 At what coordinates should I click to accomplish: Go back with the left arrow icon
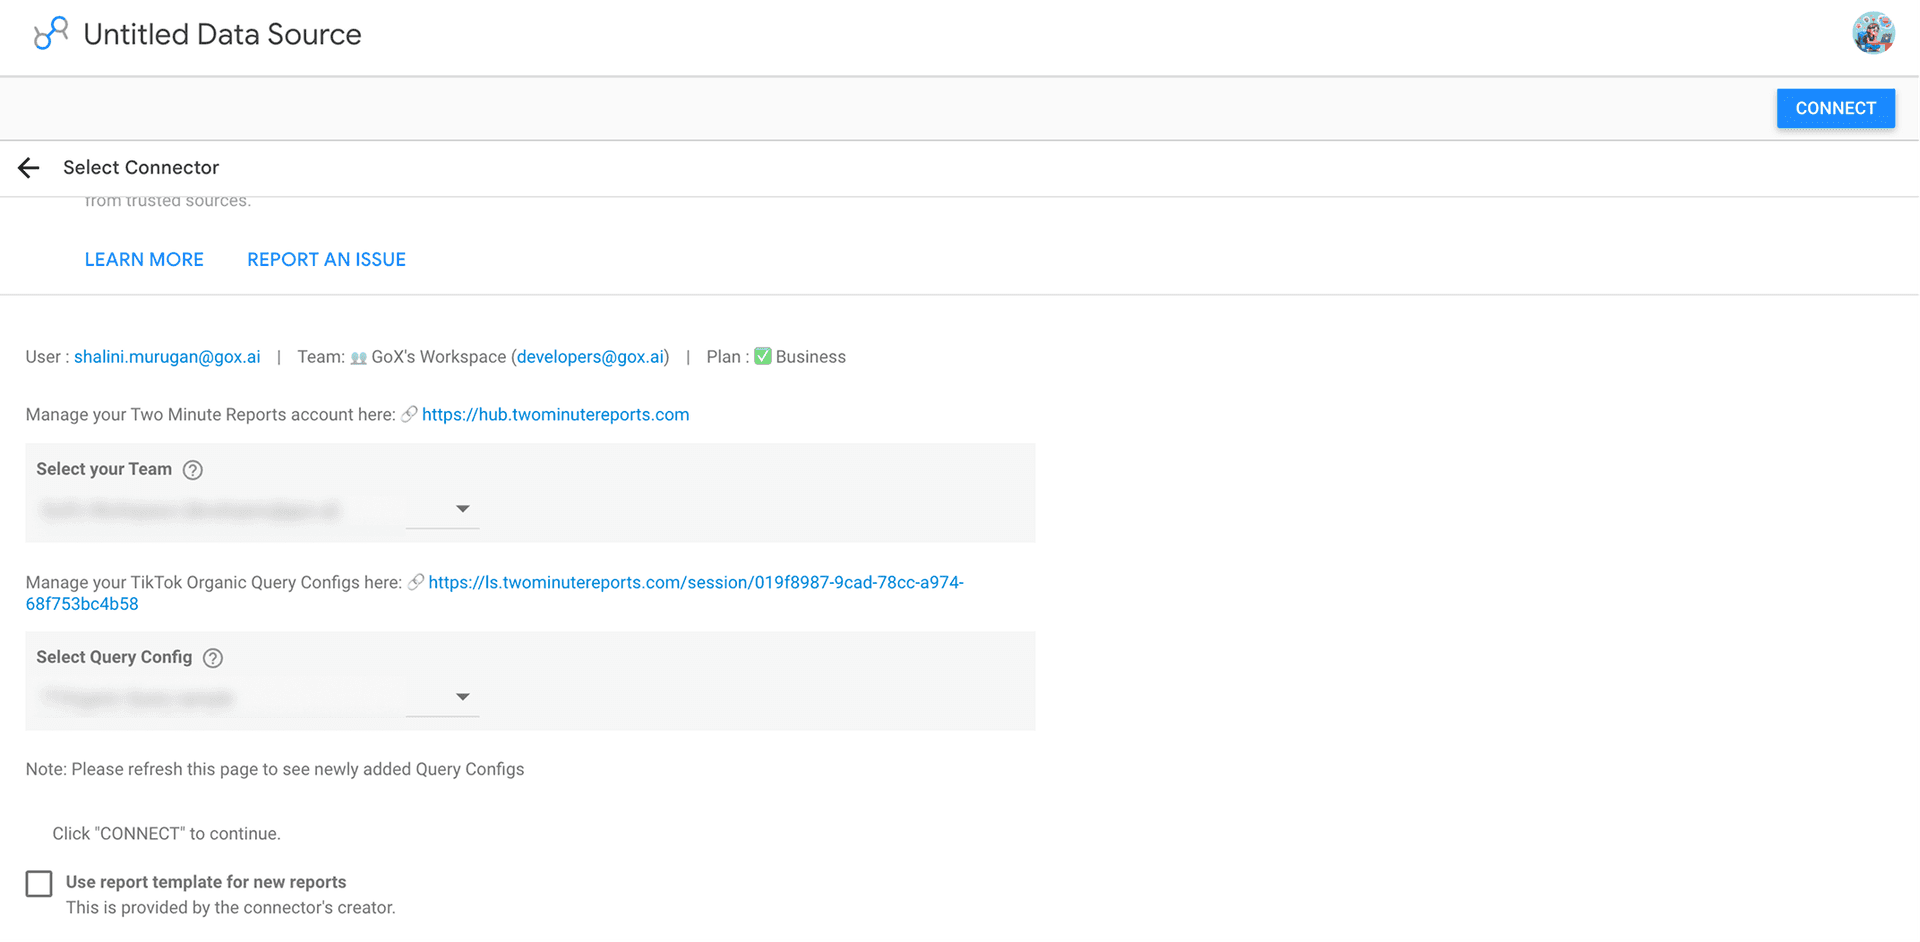tap(29, 168)
